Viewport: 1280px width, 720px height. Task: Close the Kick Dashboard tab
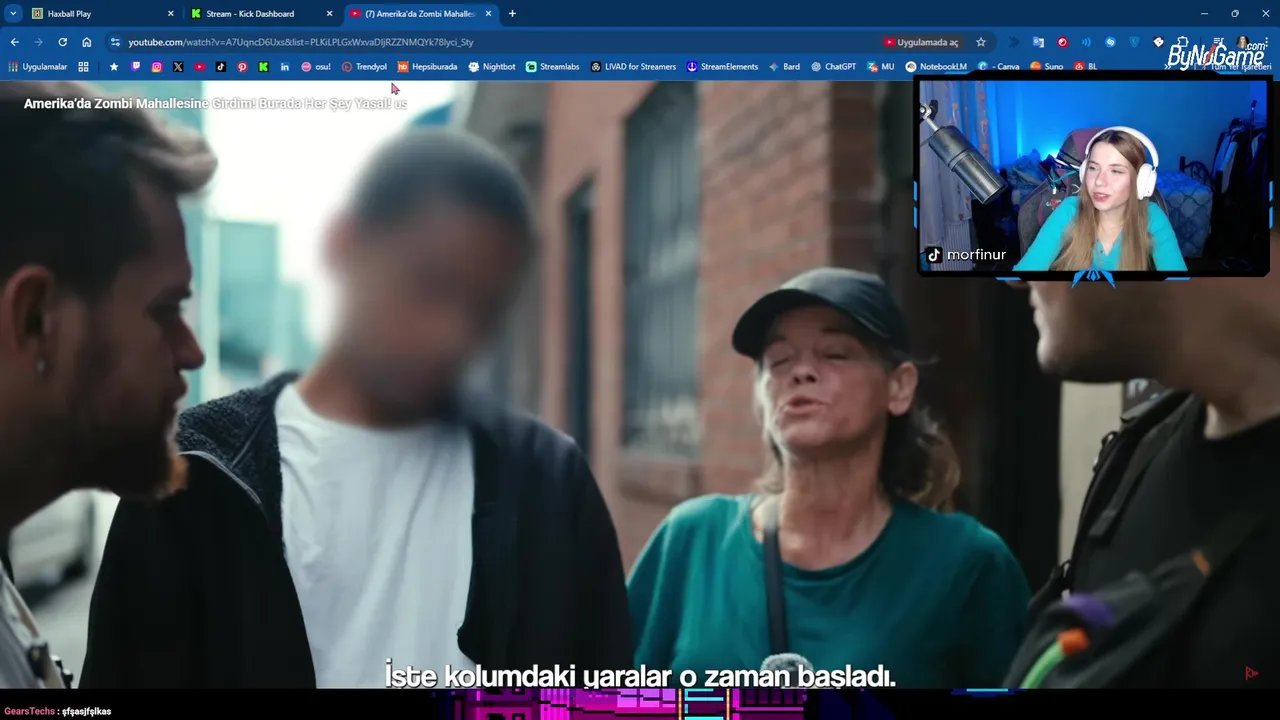coord(329,13)
